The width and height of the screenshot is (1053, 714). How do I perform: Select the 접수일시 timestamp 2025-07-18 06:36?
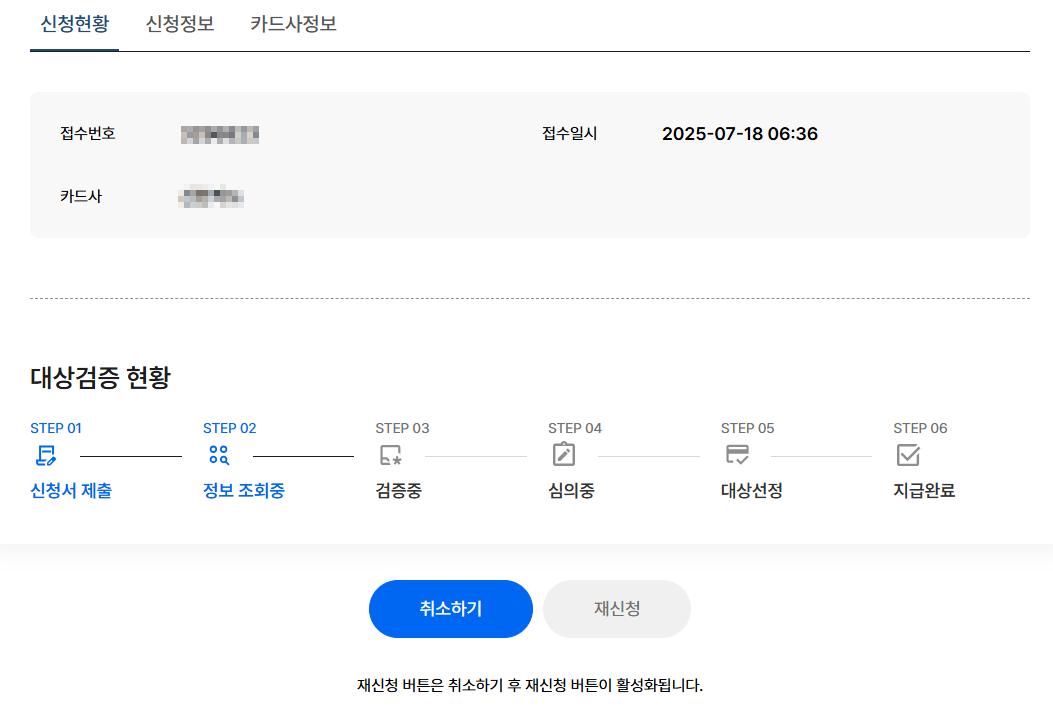click(x=742, y=133)
